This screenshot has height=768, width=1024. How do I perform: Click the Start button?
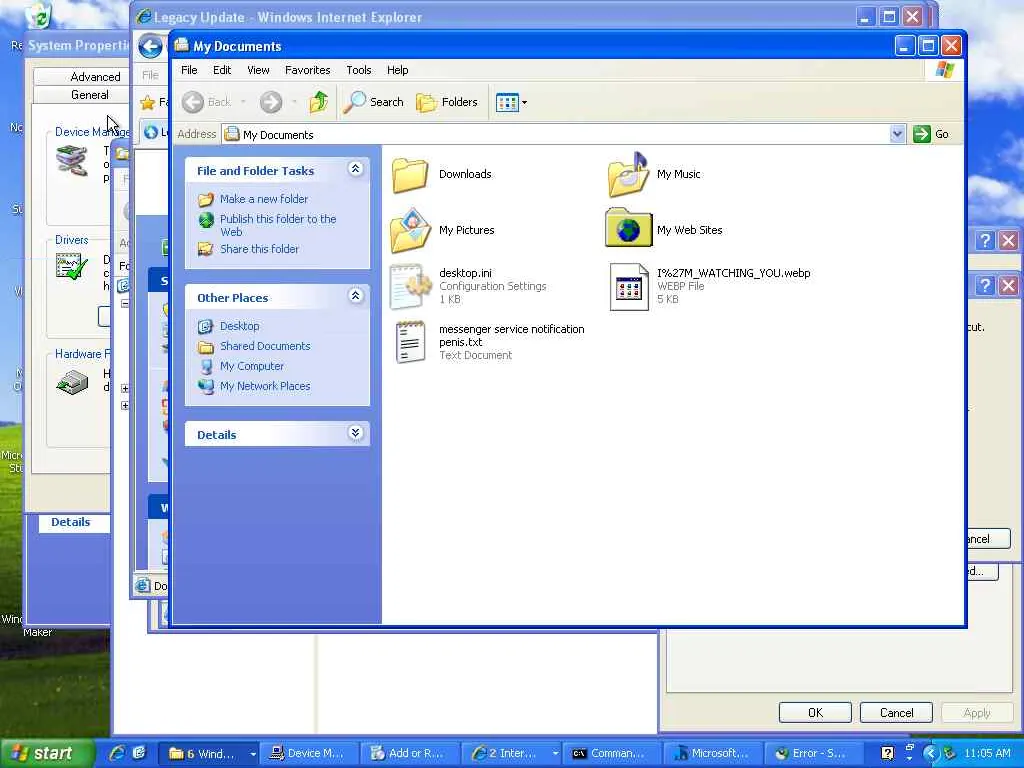pos(46,753)
